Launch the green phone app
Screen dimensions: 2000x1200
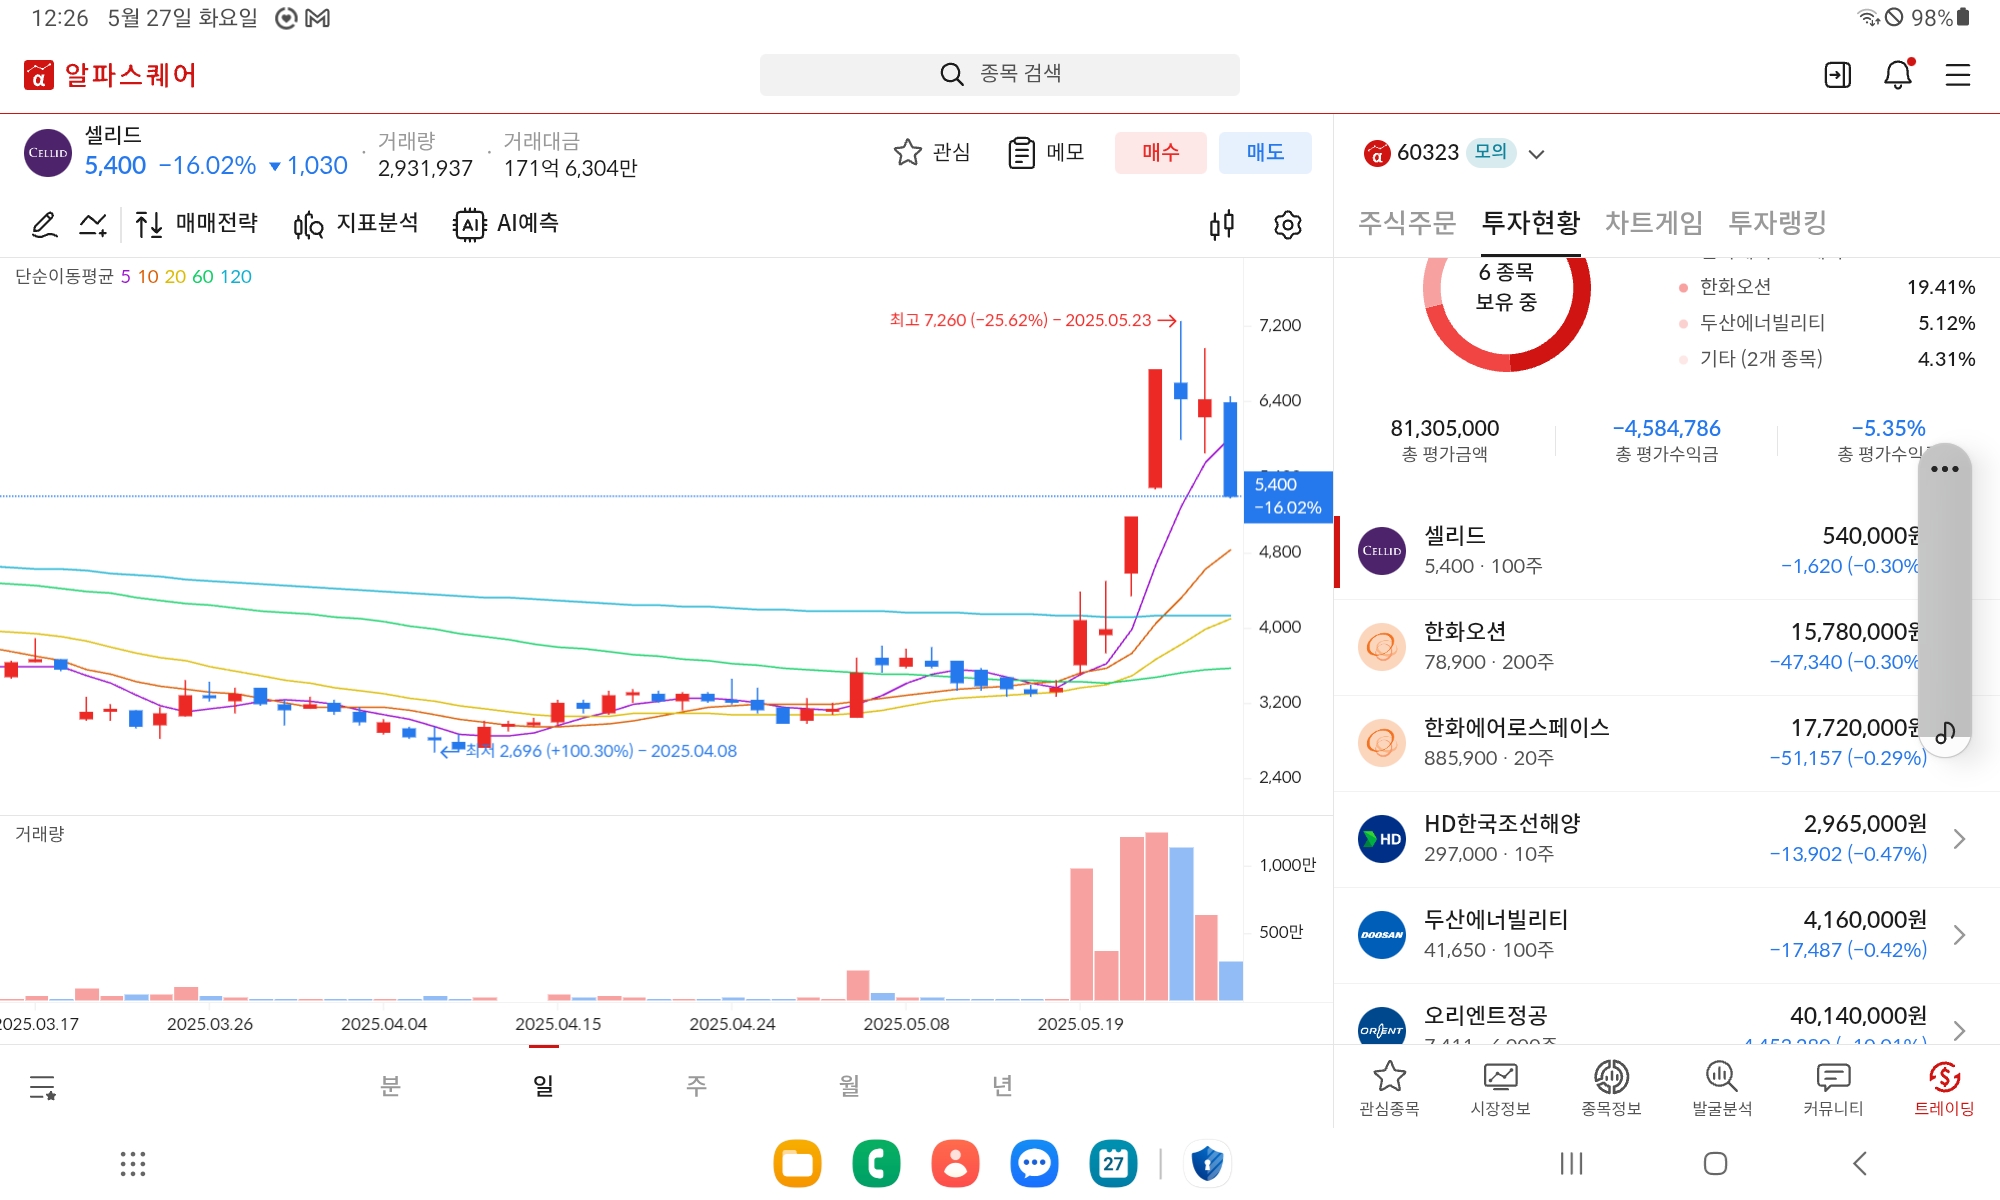tap(876, 1163)
